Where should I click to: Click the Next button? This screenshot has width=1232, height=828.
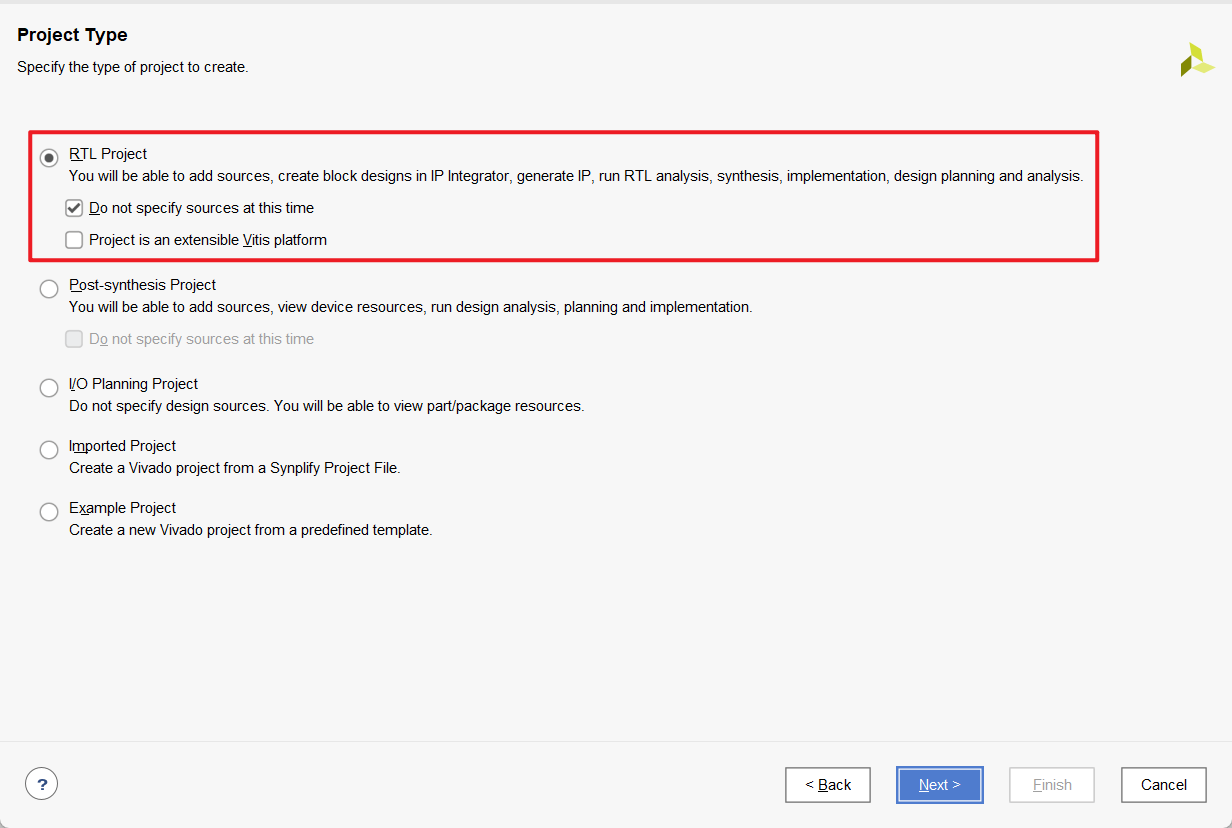940,785
